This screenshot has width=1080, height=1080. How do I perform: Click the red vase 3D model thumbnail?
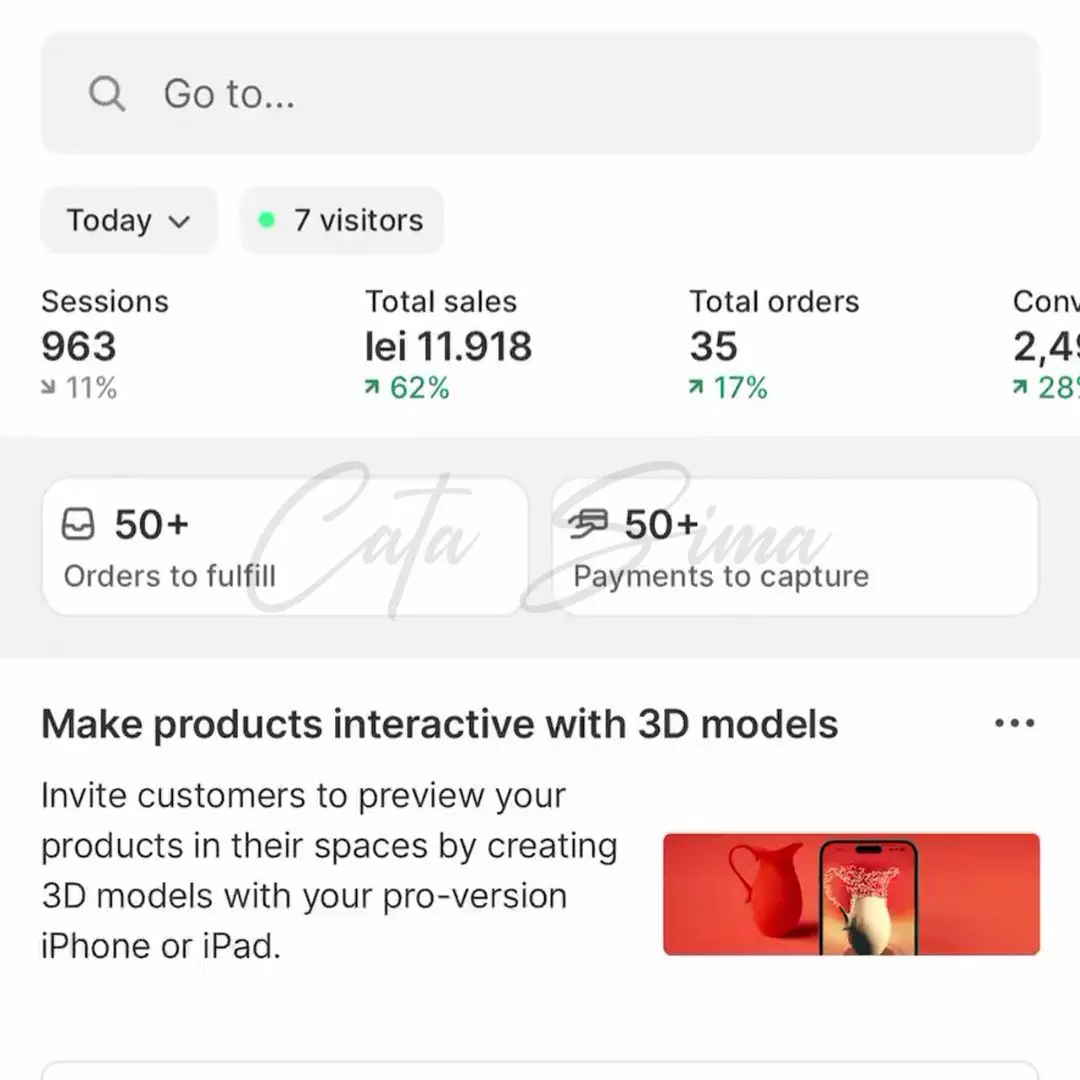click(851, 894)
